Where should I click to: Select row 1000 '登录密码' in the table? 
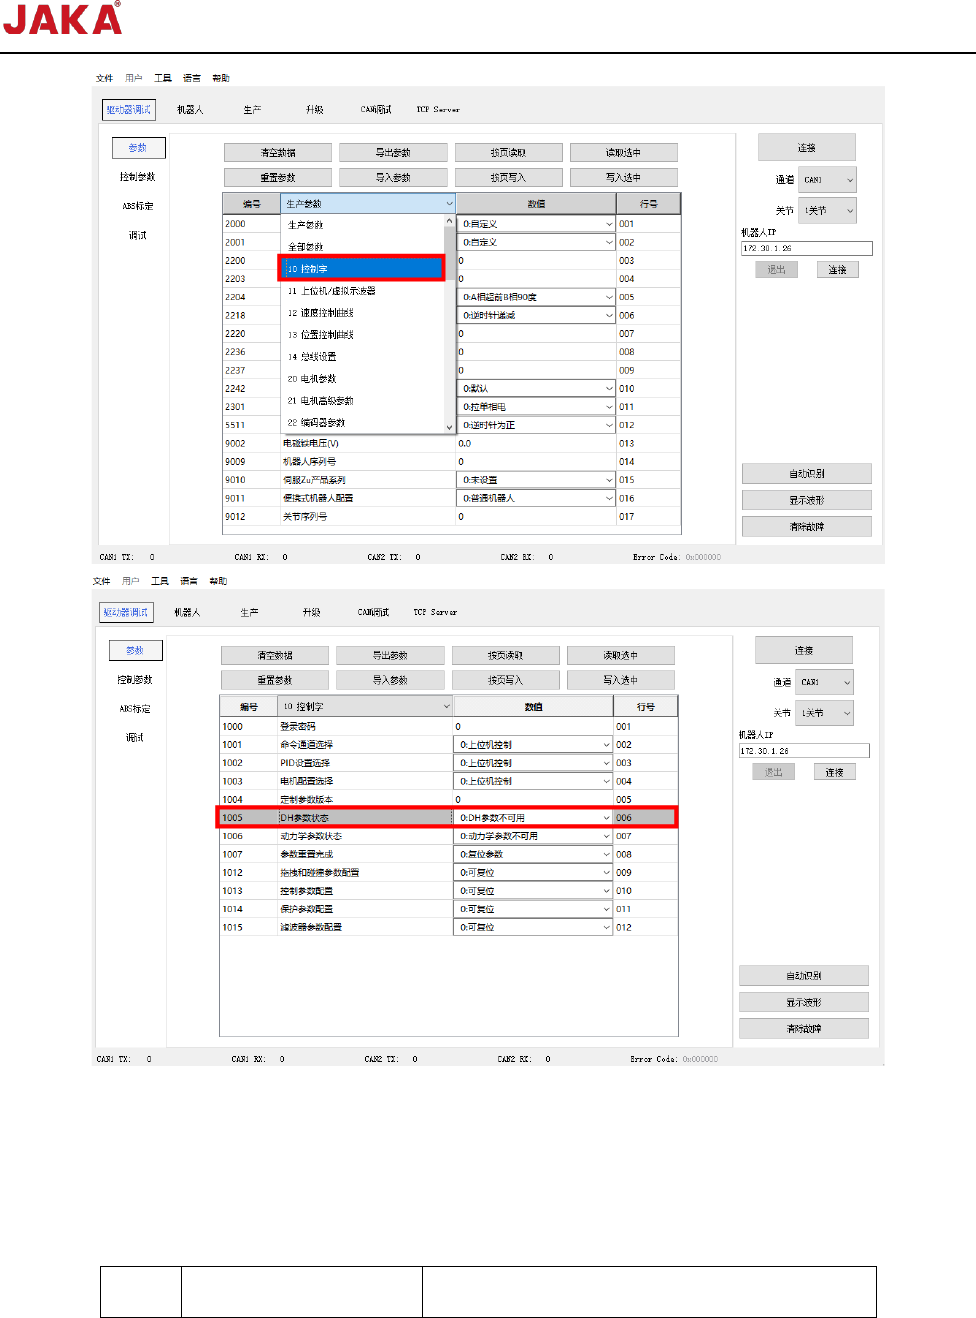point(447,727)
